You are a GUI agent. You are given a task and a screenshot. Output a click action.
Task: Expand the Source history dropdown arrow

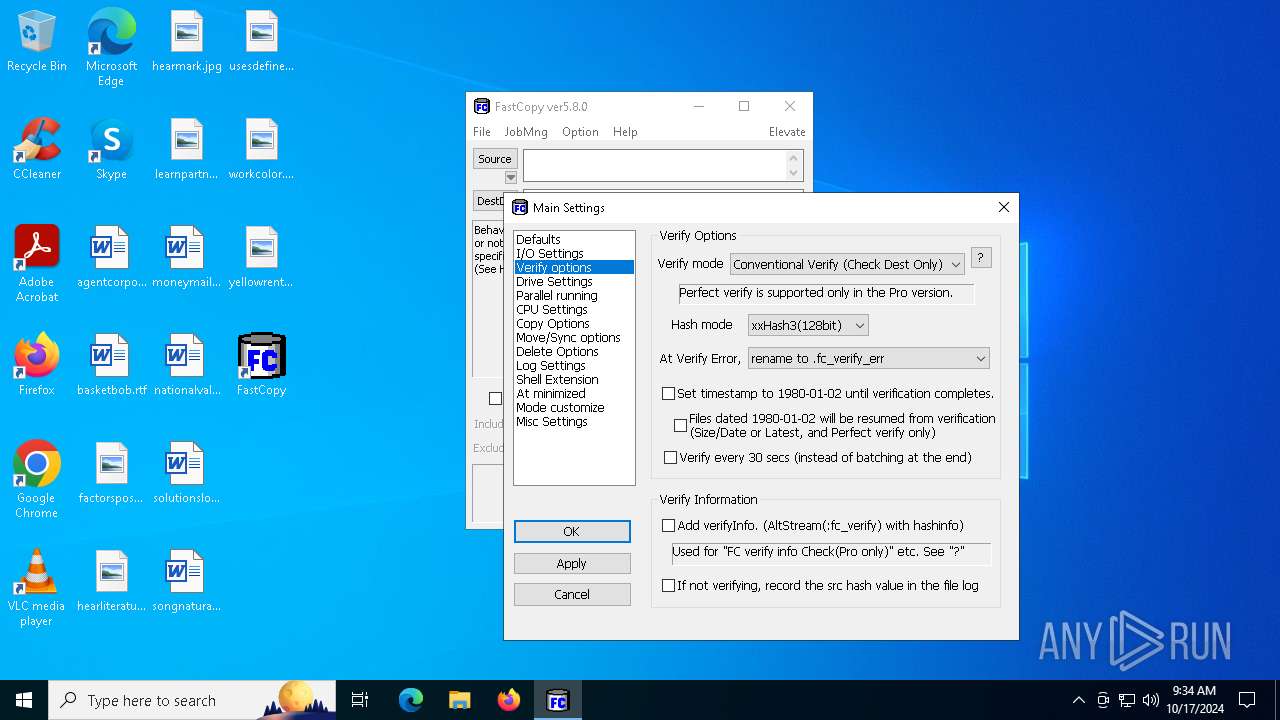(511, 178)
